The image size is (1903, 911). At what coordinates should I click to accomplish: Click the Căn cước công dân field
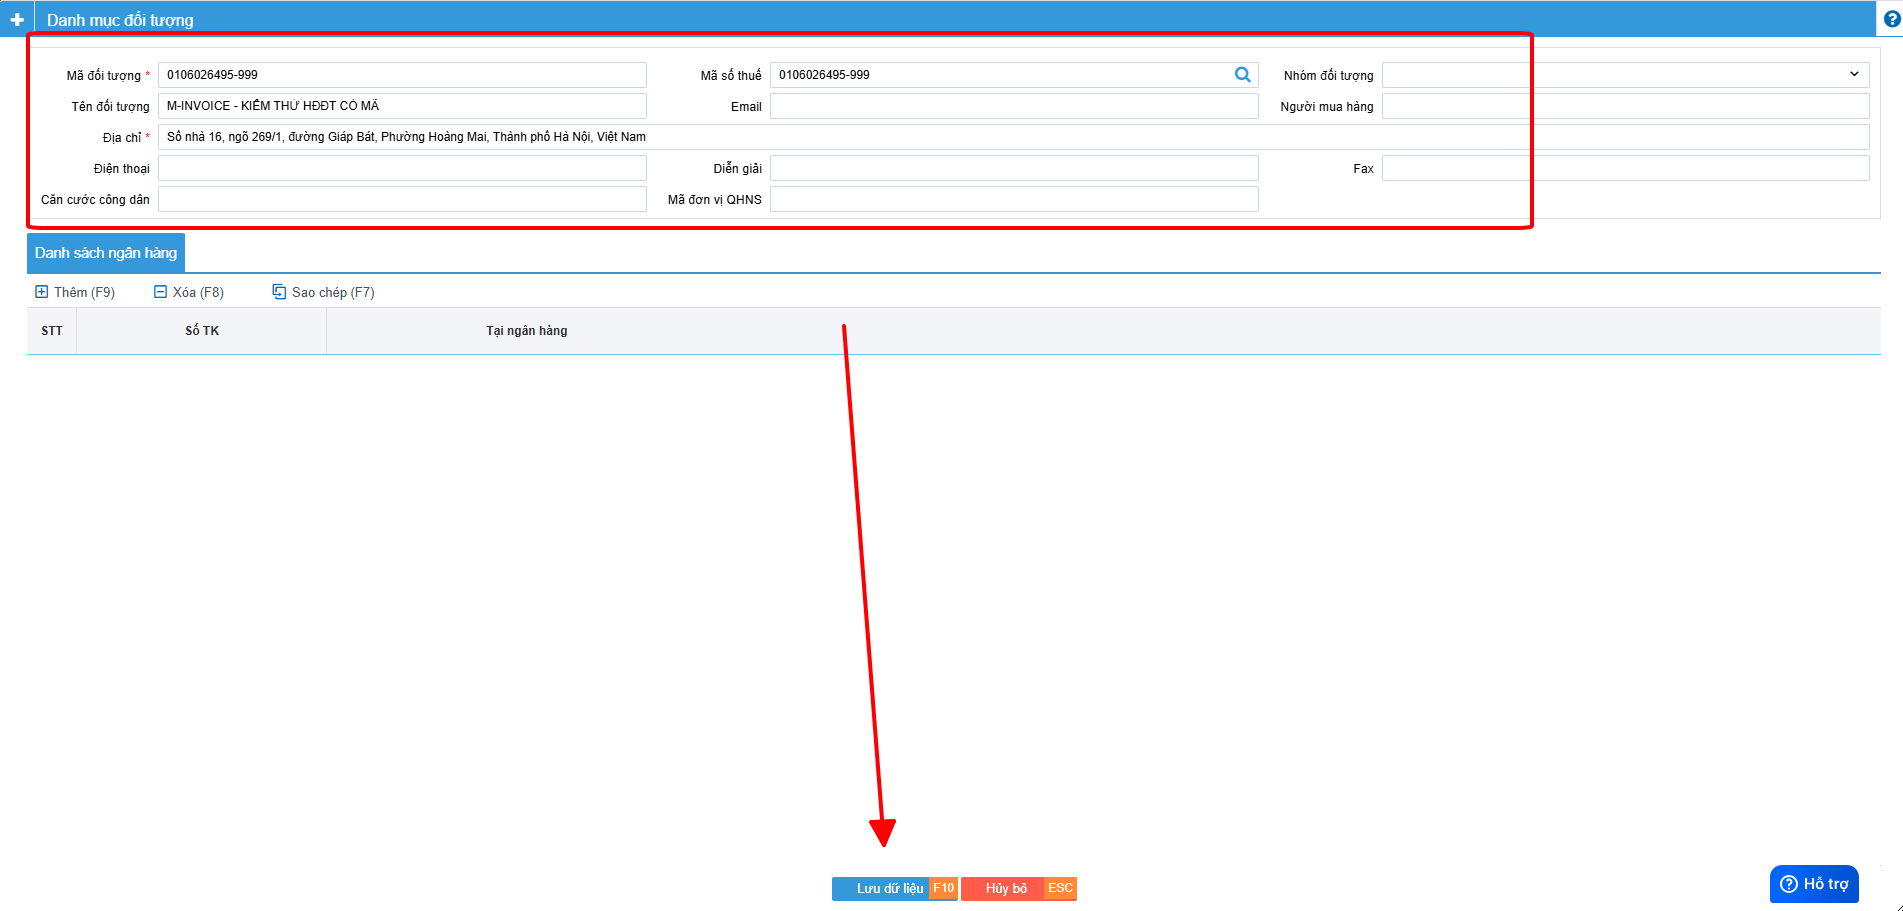pos(402,199)
